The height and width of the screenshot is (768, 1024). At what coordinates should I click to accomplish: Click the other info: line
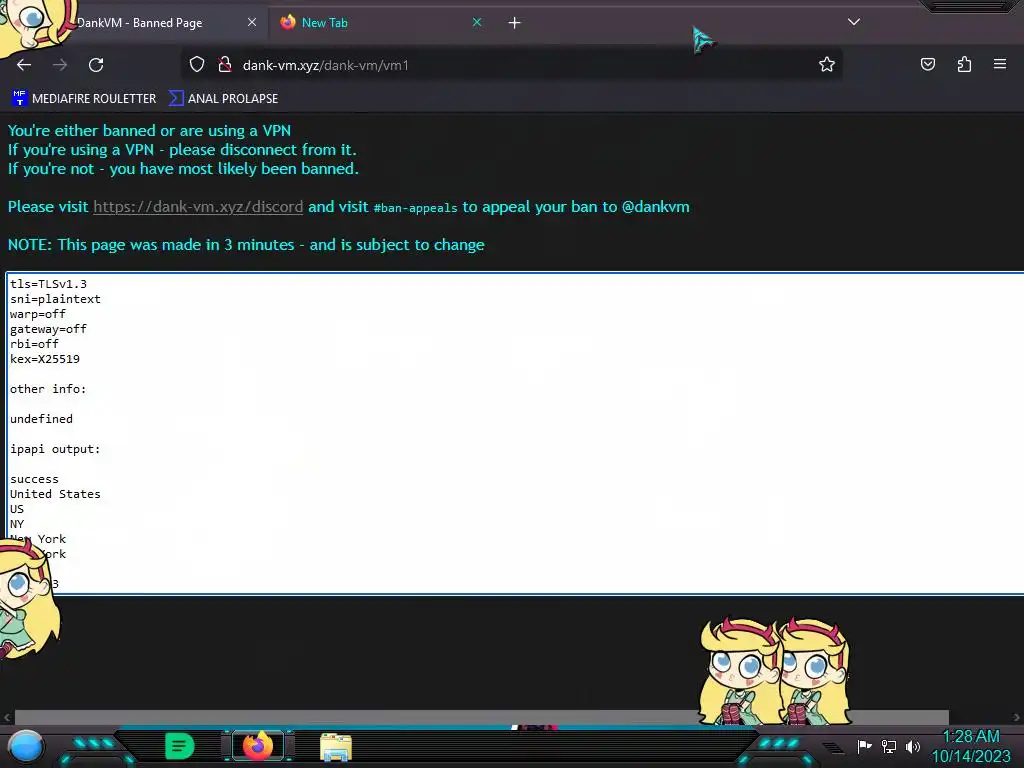(x=48, y=389)
